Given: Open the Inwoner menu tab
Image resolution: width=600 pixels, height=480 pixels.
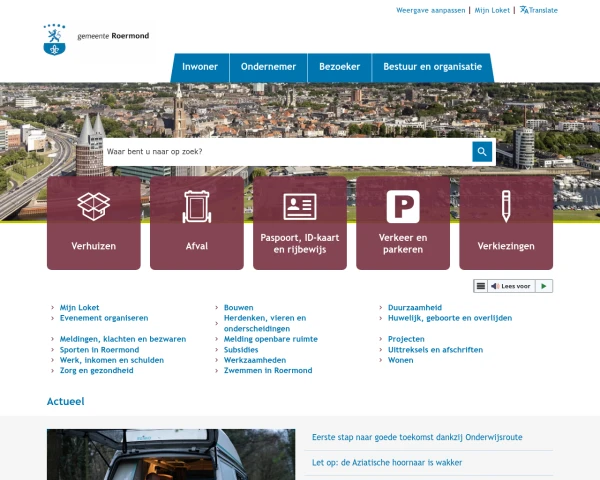Looking at the screenshot, I should [200, 67].
